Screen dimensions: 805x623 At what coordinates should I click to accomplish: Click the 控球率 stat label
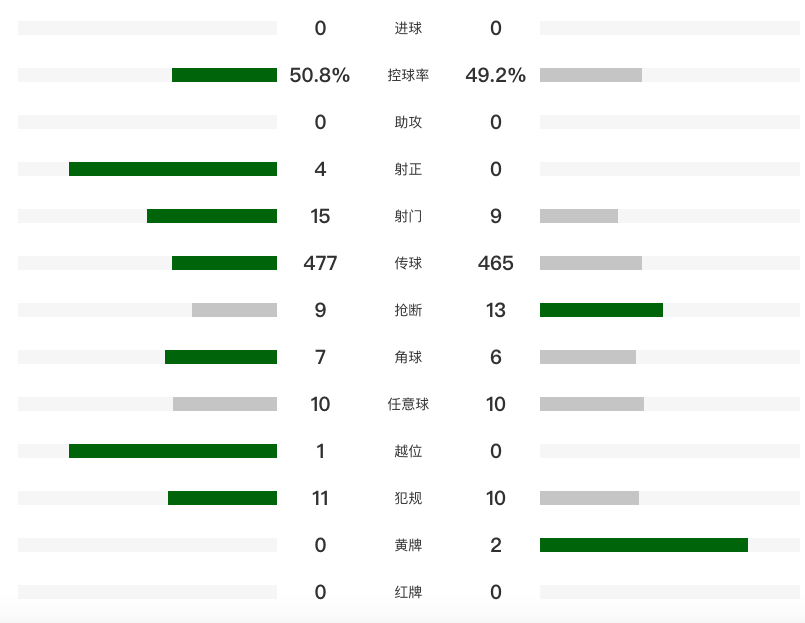click(408, 75)
